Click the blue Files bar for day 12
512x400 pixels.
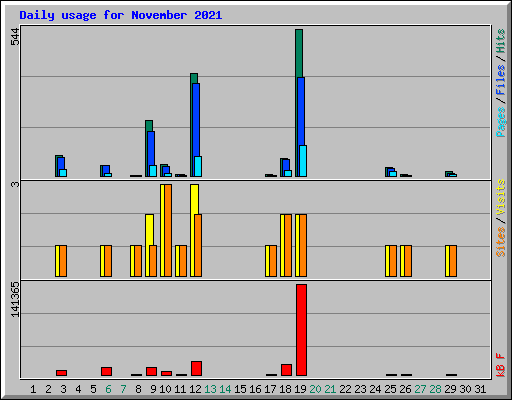[x=196, y=119]
